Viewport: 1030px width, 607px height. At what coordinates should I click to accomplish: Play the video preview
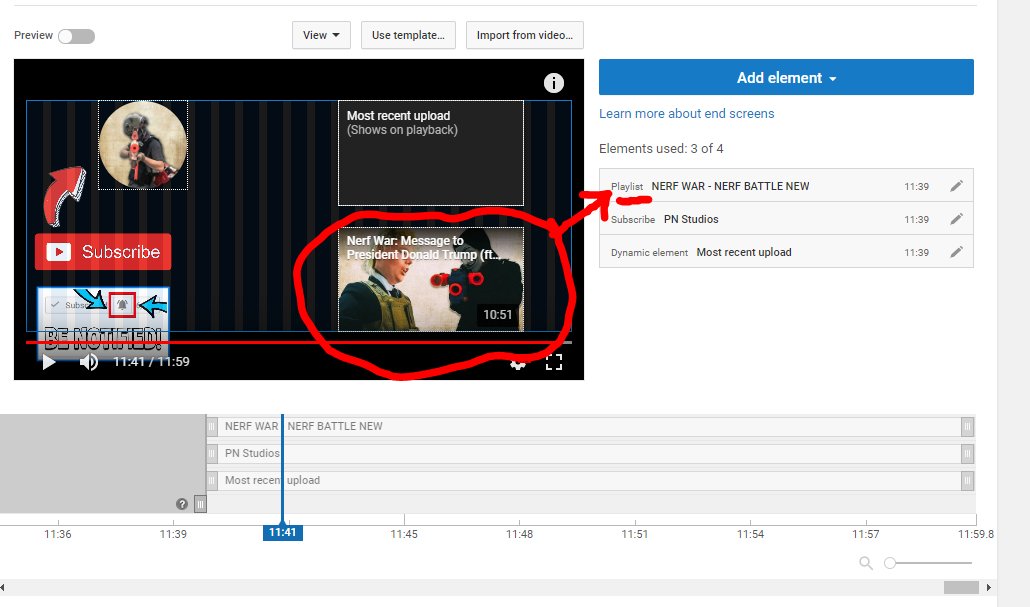pyautogui.click(x=49, y=362)
